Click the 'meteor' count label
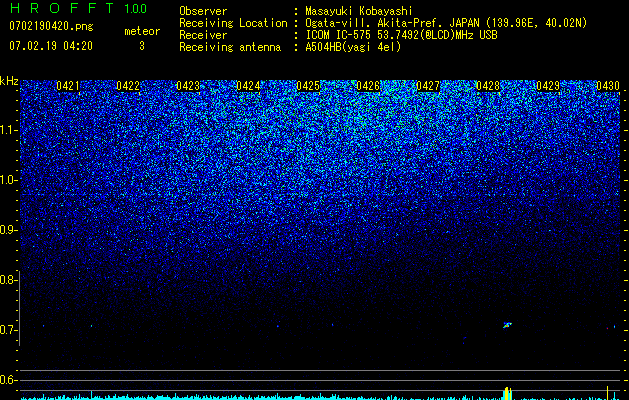 [142, 31]
